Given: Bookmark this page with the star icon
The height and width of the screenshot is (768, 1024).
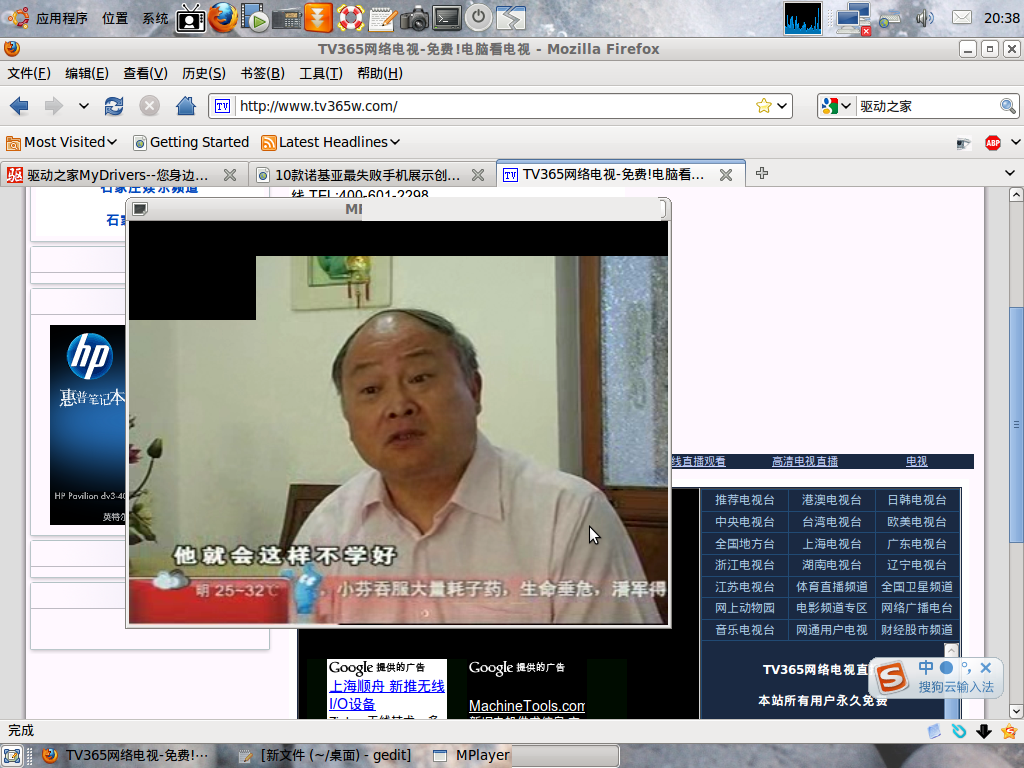Looking at the screenshot, I should click(x=763, y=106).
